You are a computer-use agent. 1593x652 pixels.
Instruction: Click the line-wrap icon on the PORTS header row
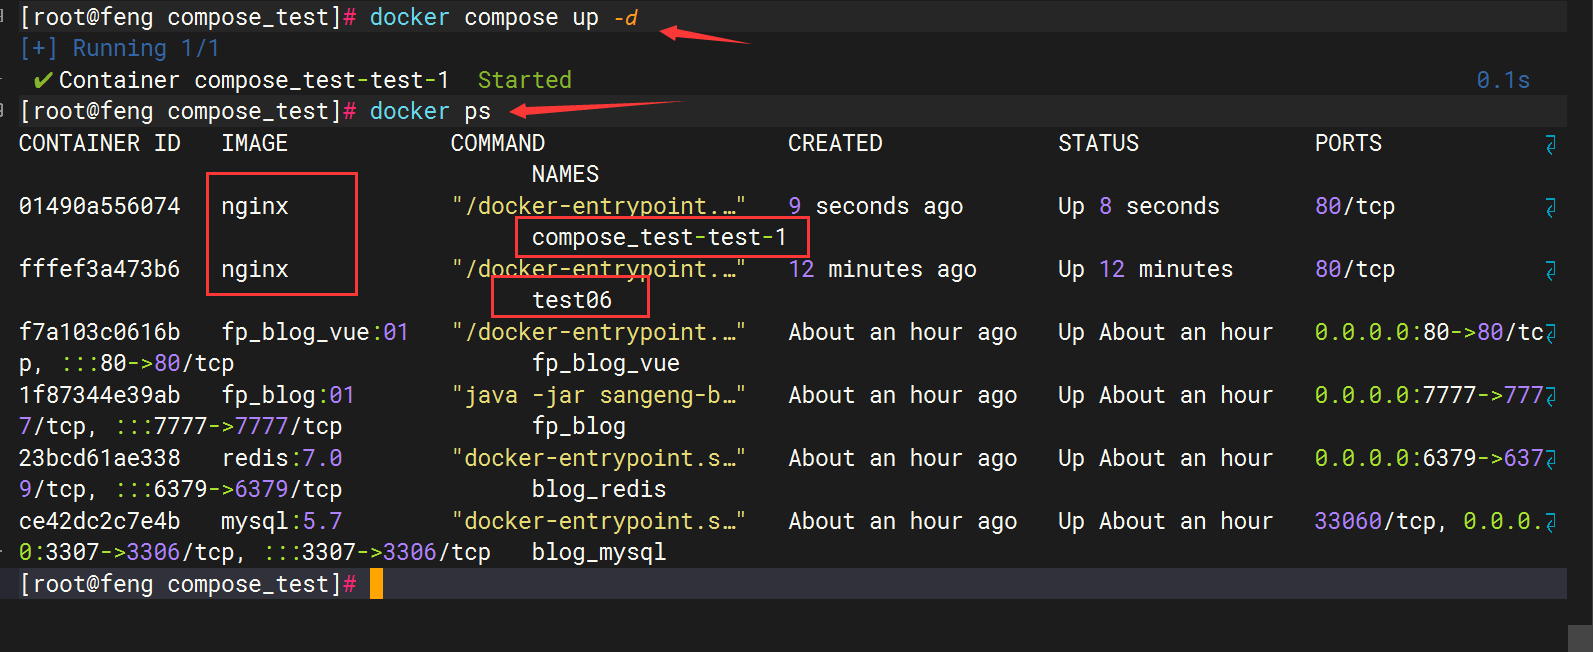pyautogui.click(x=1550, y=144)
